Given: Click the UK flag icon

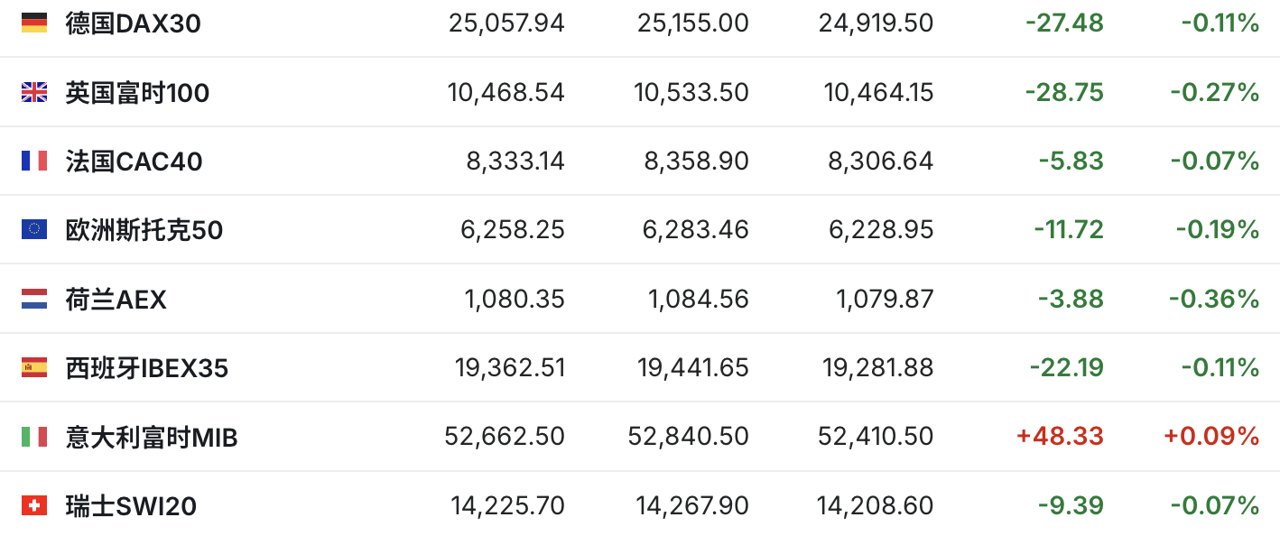Looking at the screenshot, I should click(34, 92).
